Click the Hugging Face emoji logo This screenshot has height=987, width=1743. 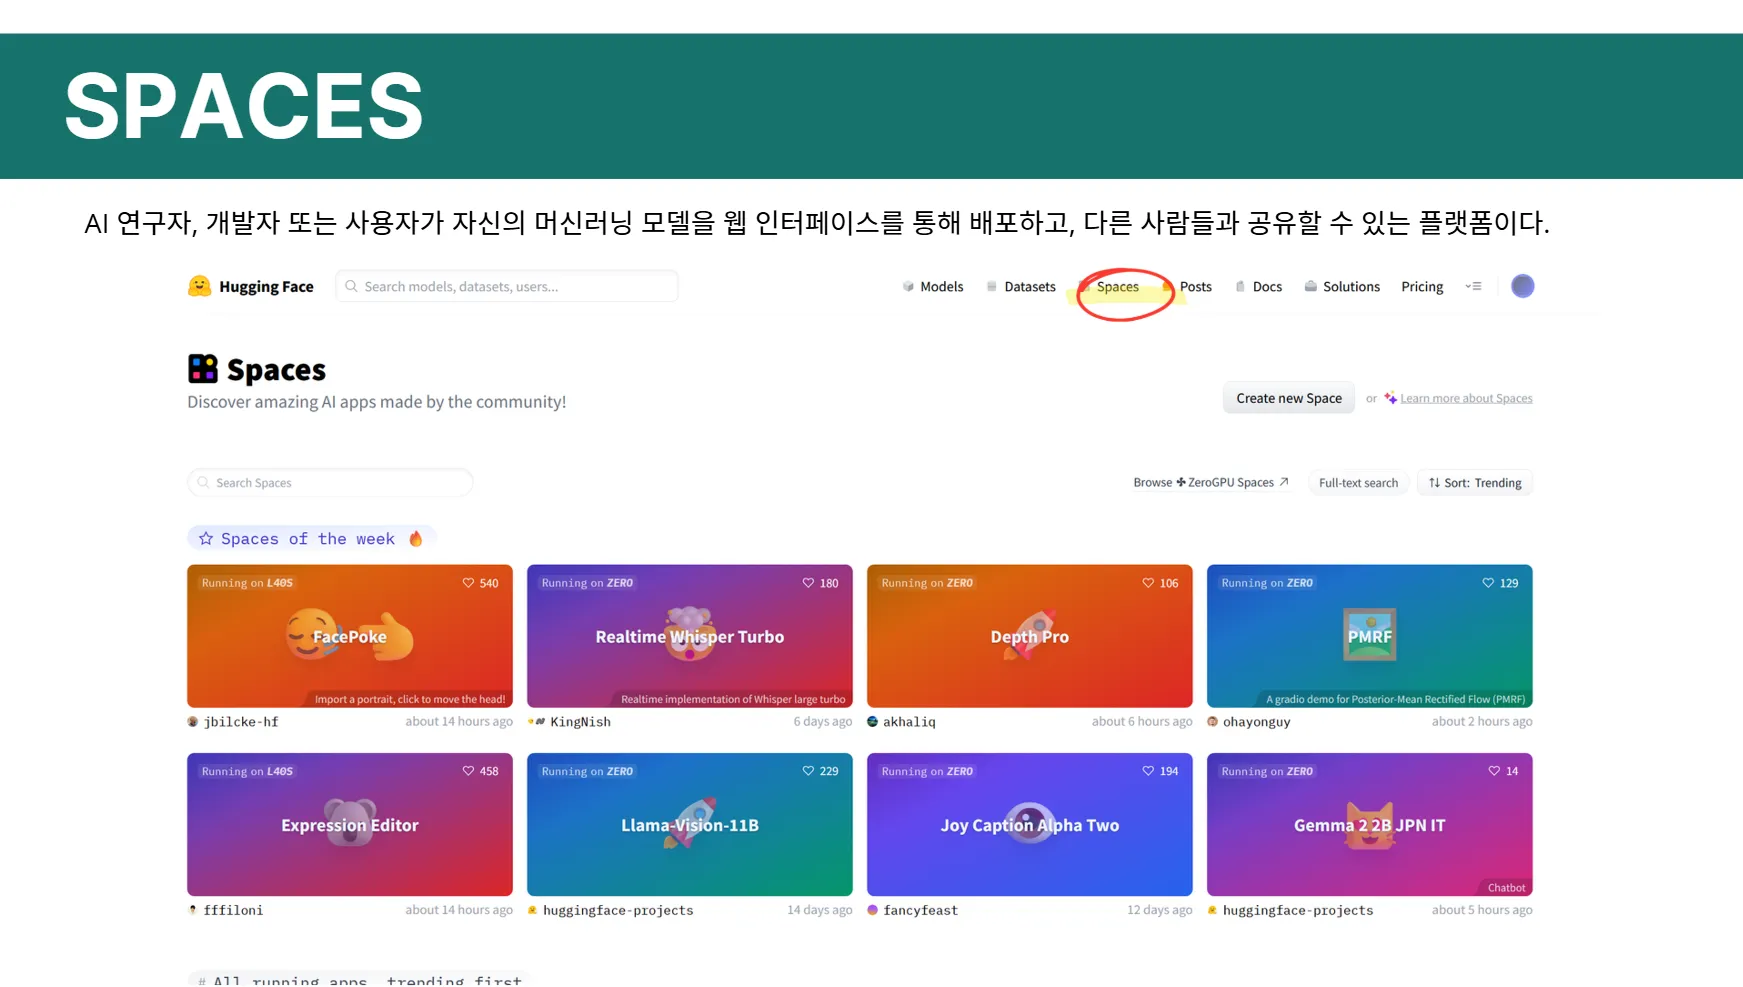(x=199, y=286)
